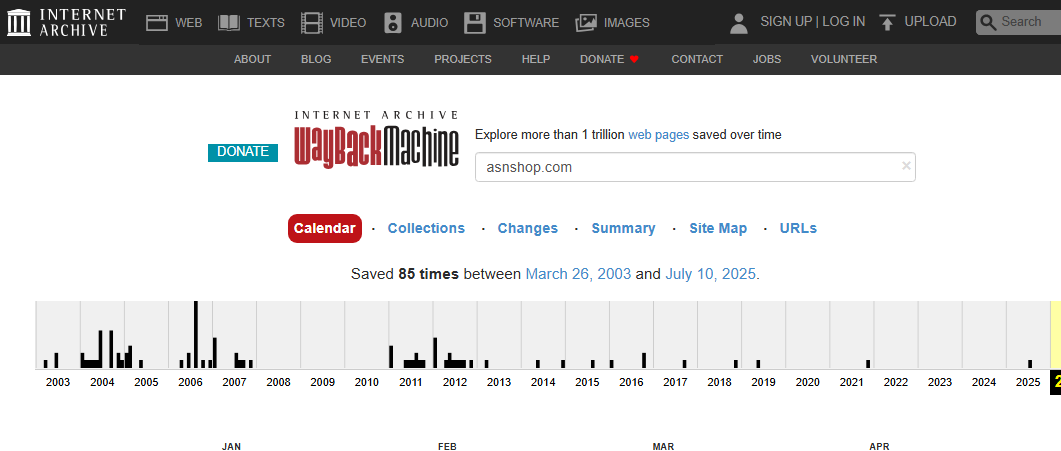This screenshot has width=1061, height=451.
Task: Open the Texts book icon
Action: pyautogui.click(x=229, y=23)
